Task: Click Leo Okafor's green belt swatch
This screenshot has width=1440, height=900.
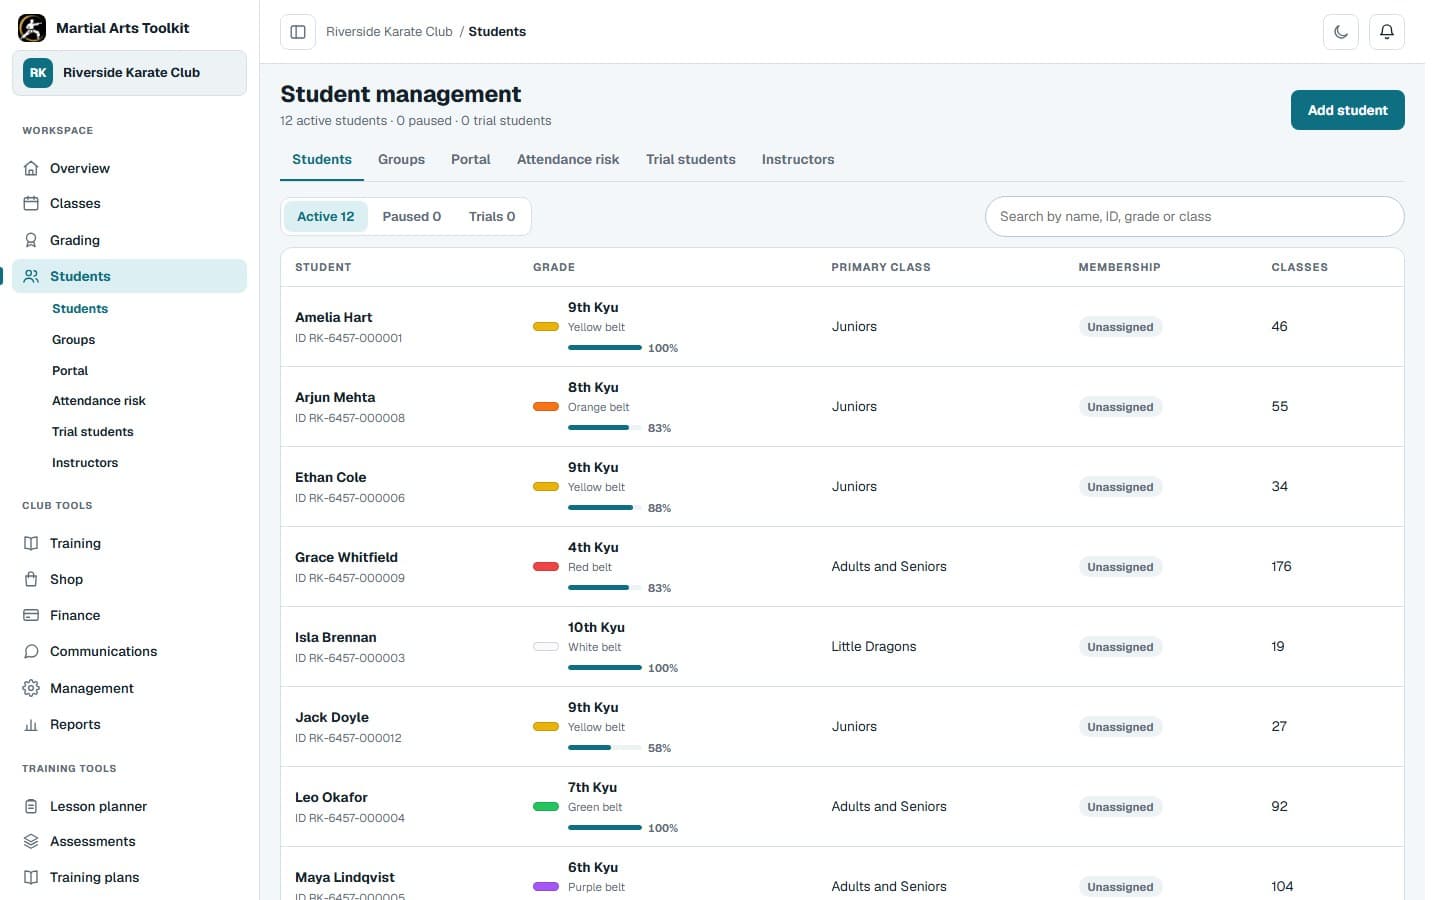Action: pos(546,807)
